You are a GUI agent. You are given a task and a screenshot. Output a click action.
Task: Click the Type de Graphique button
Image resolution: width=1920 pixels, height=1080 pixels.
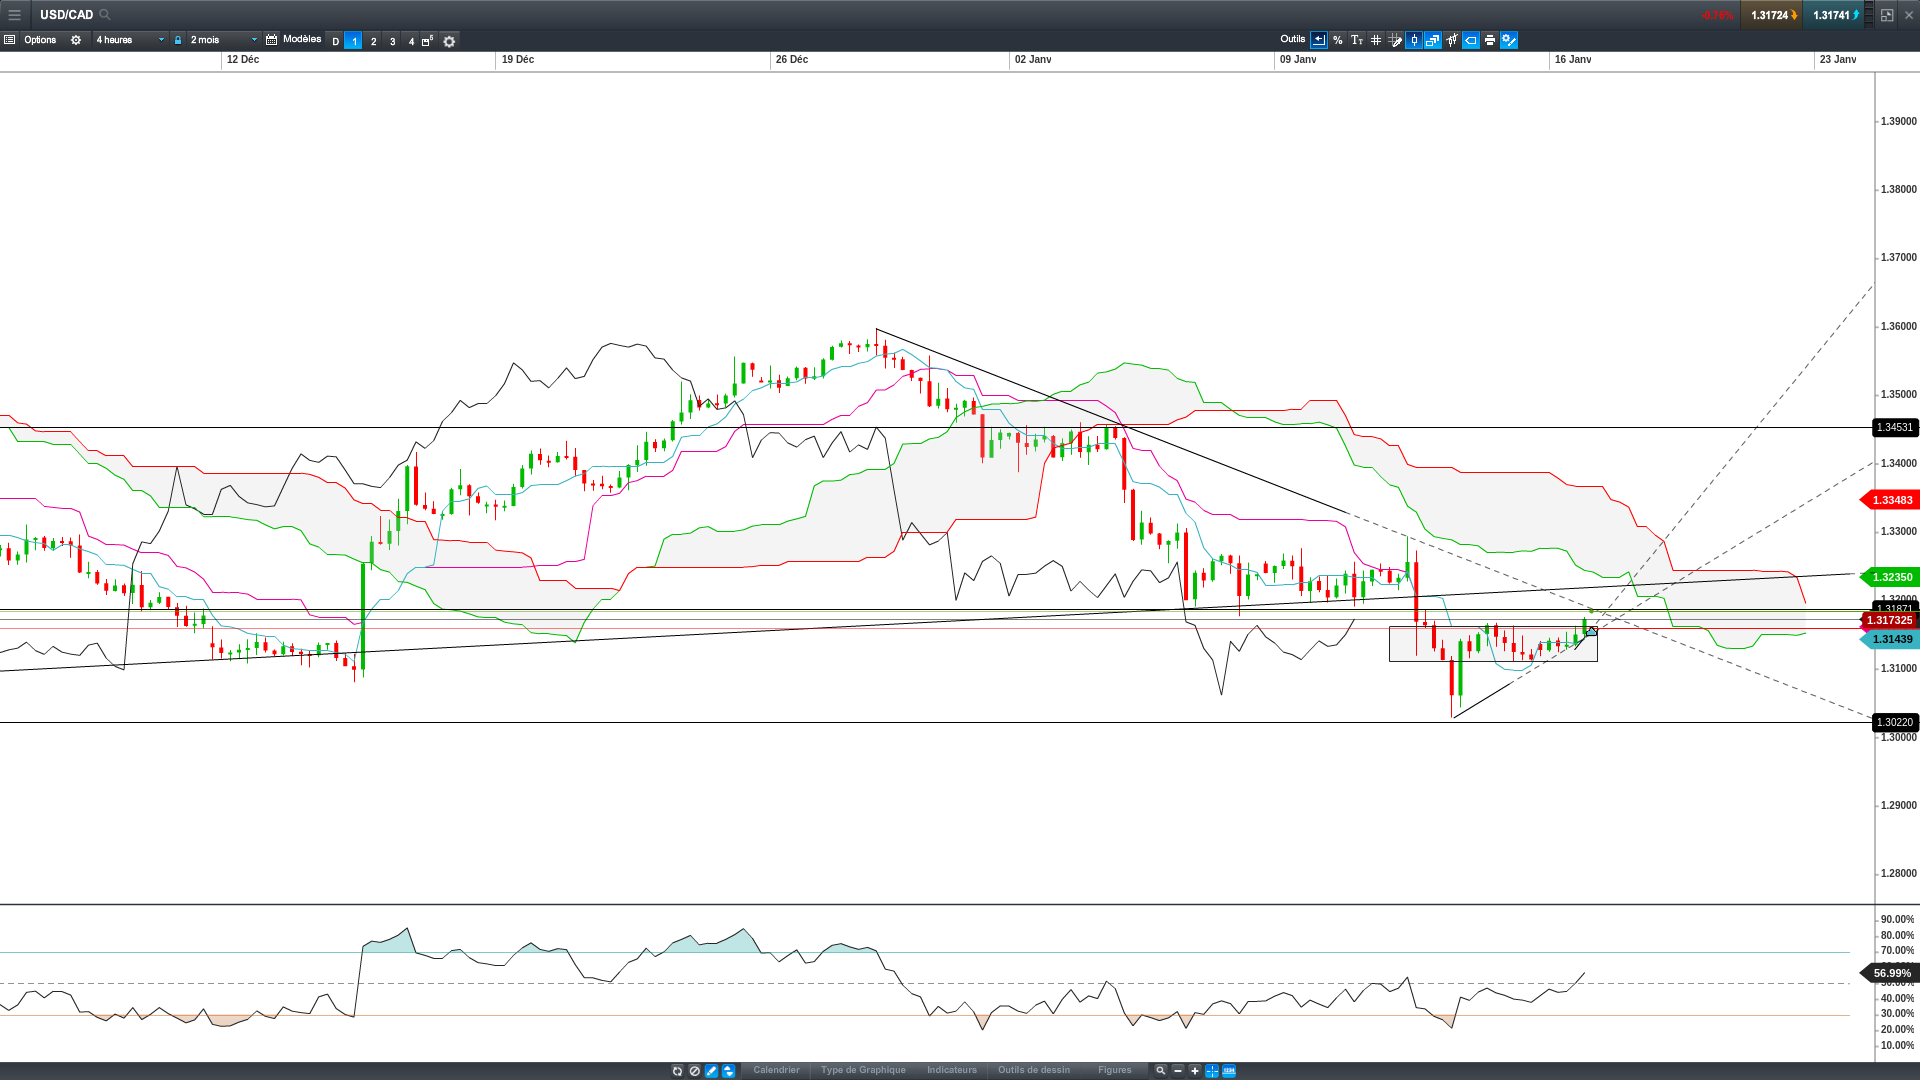[863, 1070]
